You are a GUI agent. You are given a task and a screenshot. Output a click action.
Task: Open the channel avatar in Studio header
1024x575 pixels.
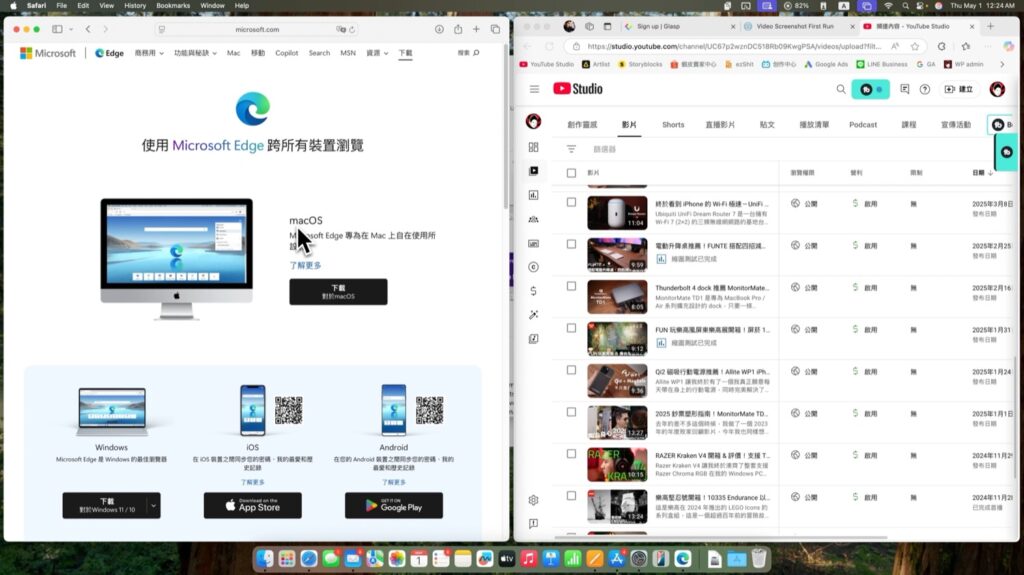pyautogui.click(x=997, y=89)
